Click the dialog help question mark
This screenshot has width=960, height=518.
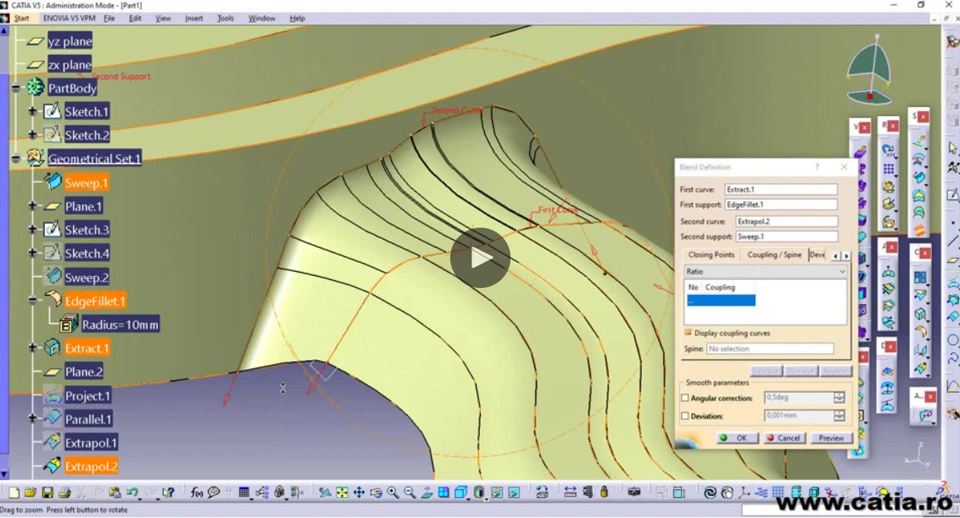[x=817, y=167]
